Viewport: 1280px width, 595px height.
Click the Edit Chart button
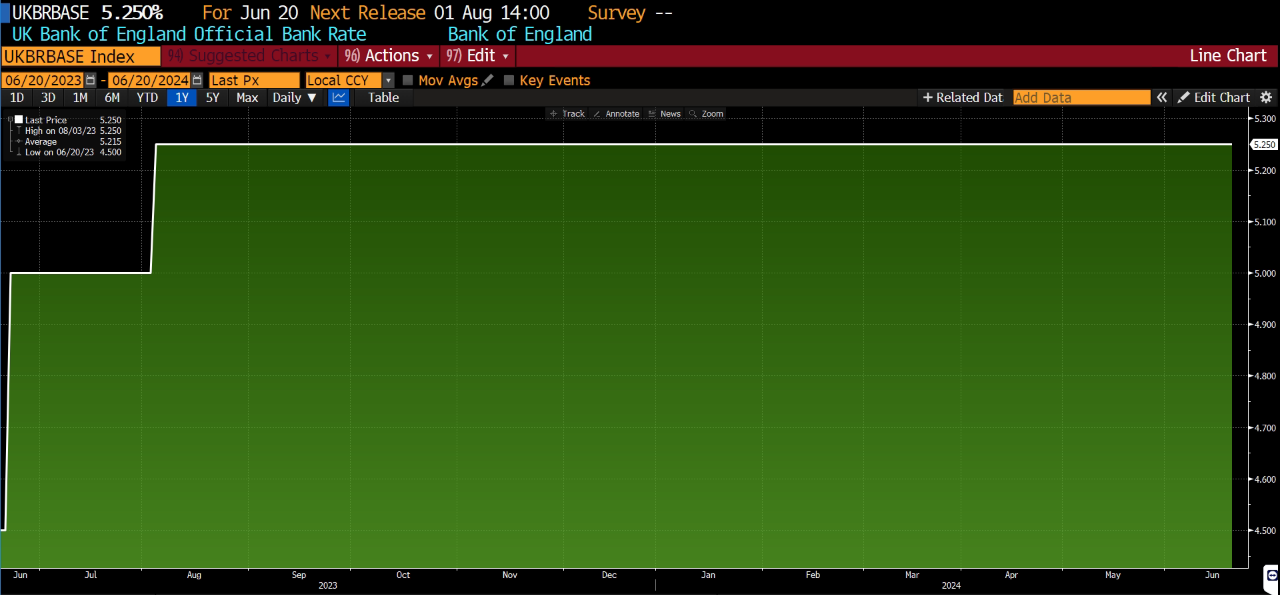[x=1214, y=97]
